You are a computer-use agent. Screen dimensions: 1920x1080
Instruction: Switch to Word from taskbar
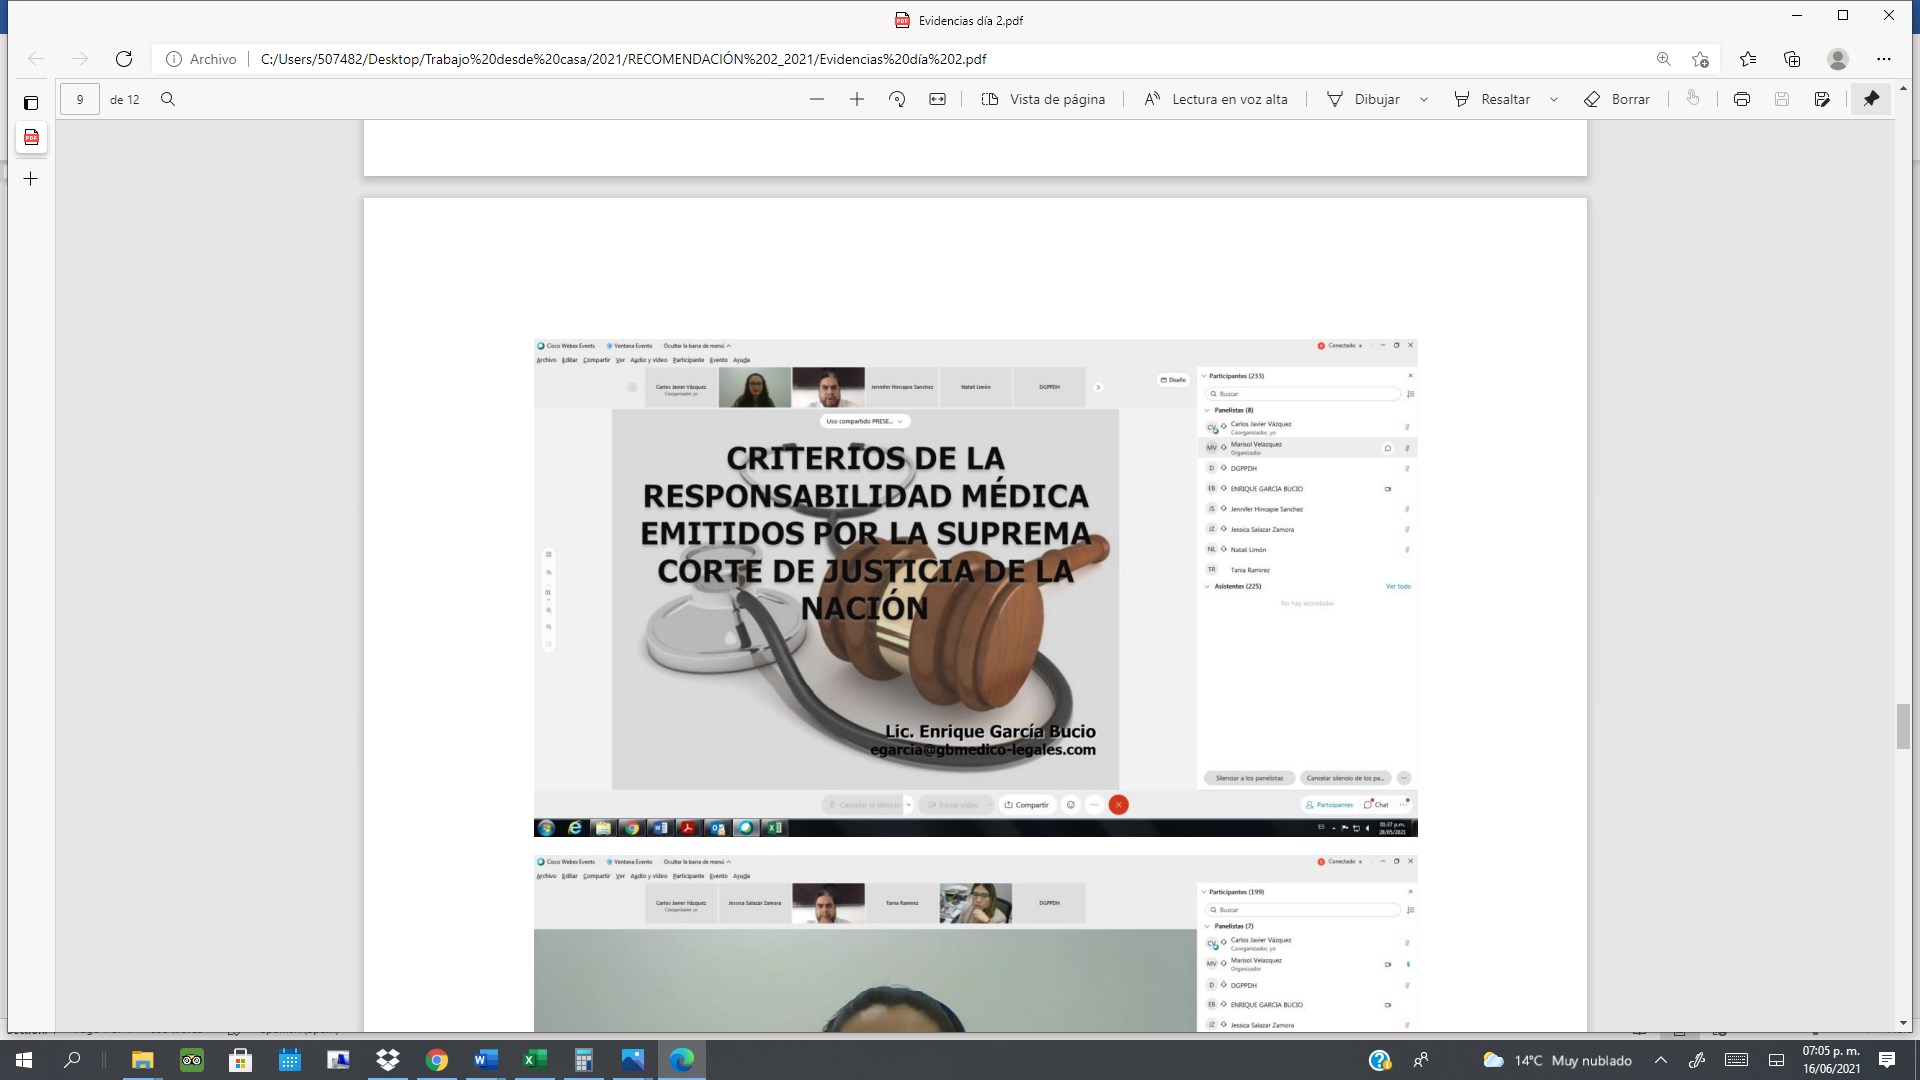pos(485,1060)
